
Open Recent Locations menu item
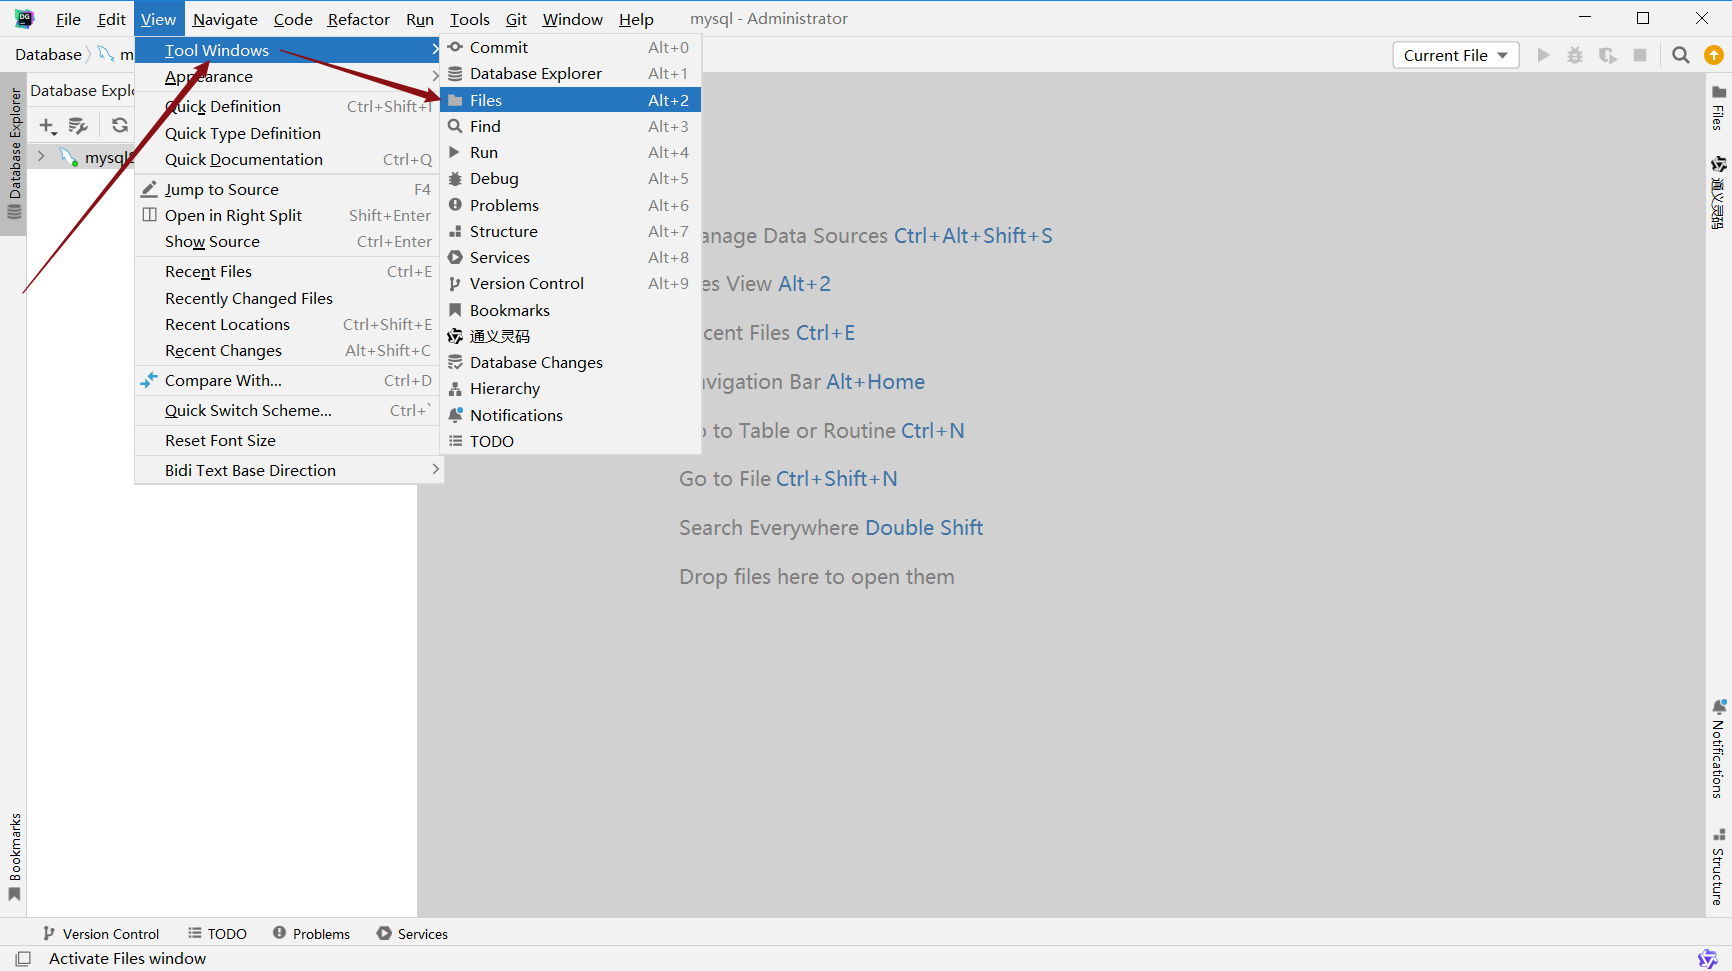(x=288, y=324)
